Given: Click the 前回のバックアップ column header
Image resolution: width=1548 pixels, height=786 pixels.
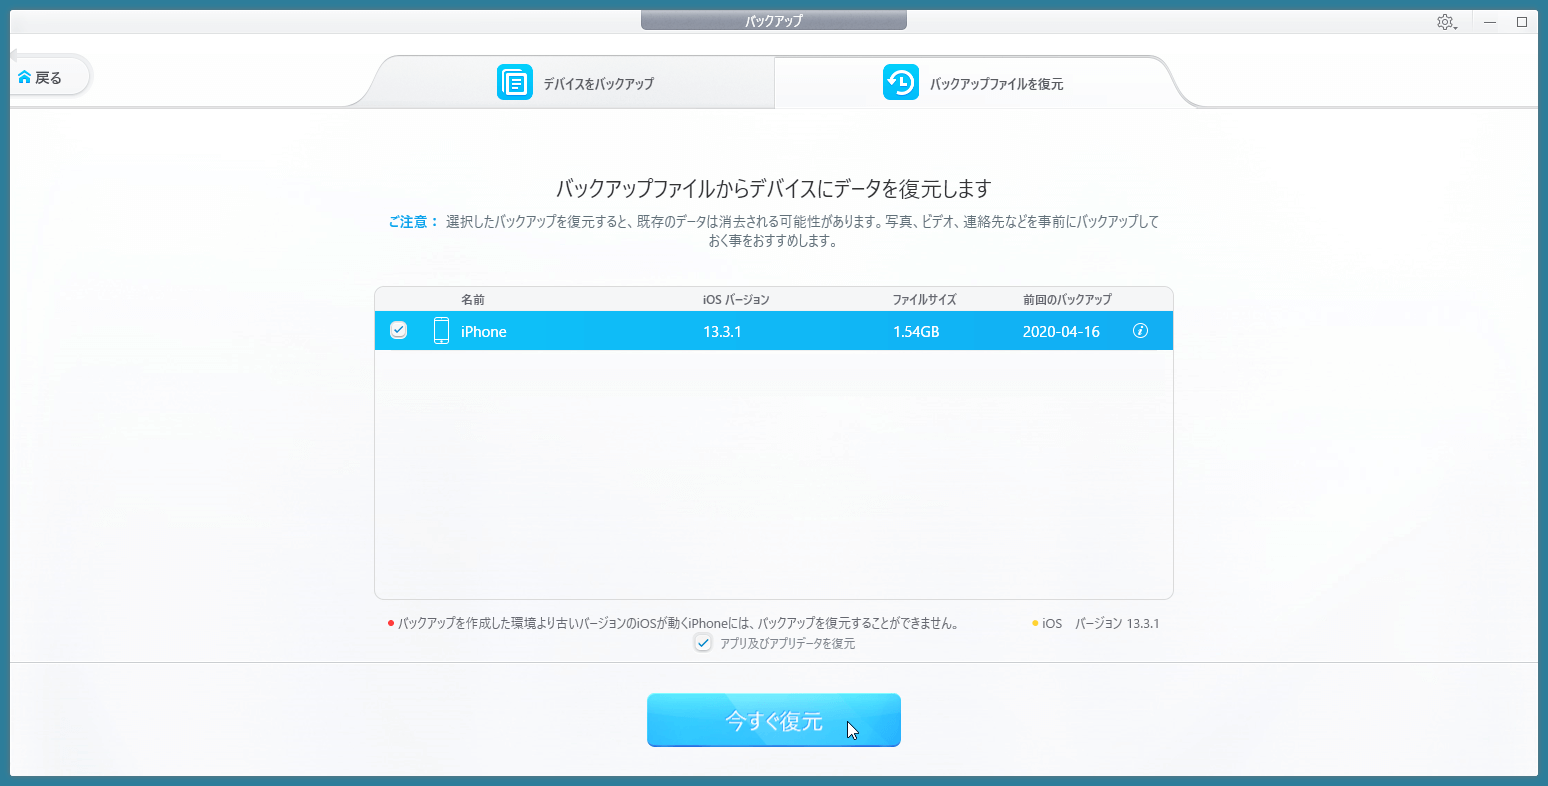Looking at the screenshot, I should click(1067, 299).
